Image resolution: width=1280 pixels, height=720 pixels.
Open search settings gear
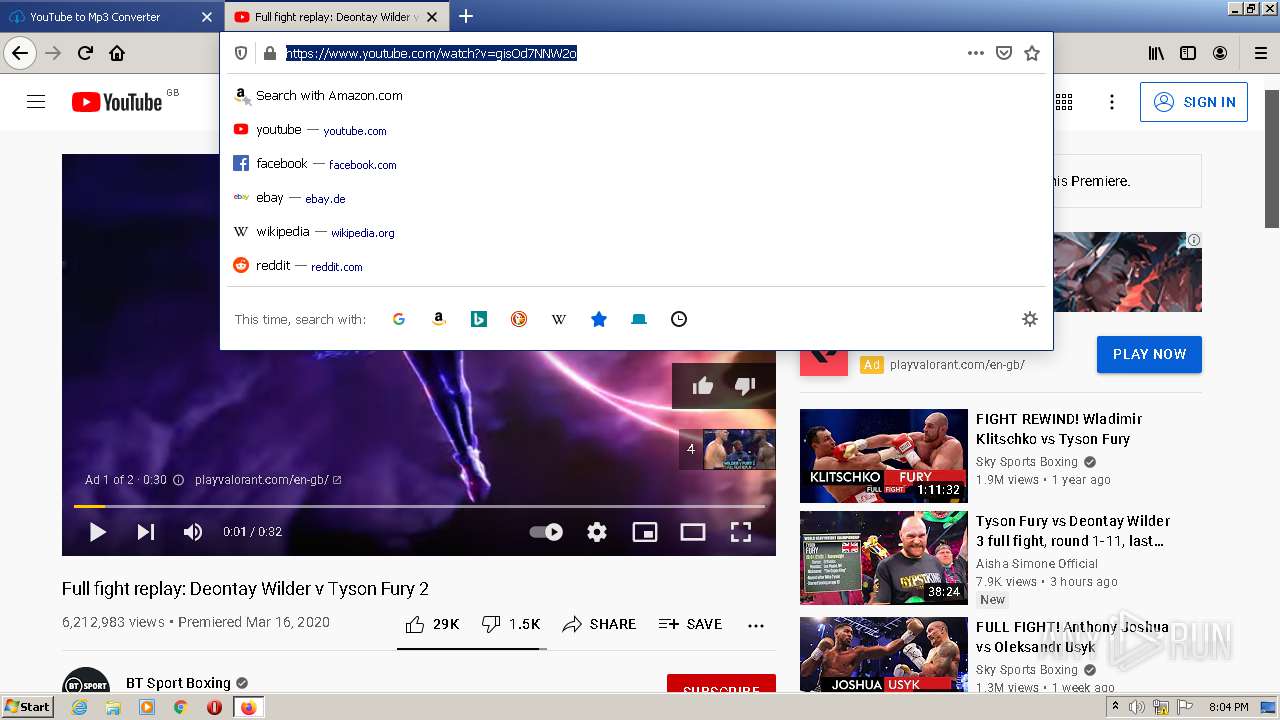pyautogui.click(x=1030, y=319)
